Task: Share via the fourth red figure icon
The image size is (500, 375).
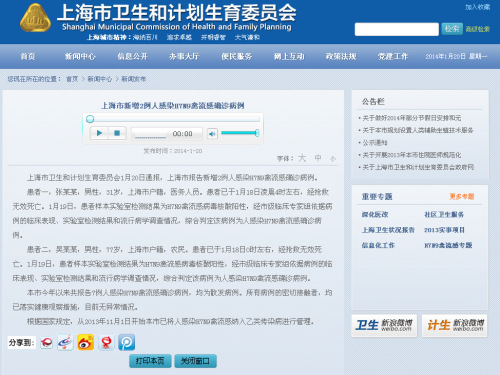Action: click(106, 342)
